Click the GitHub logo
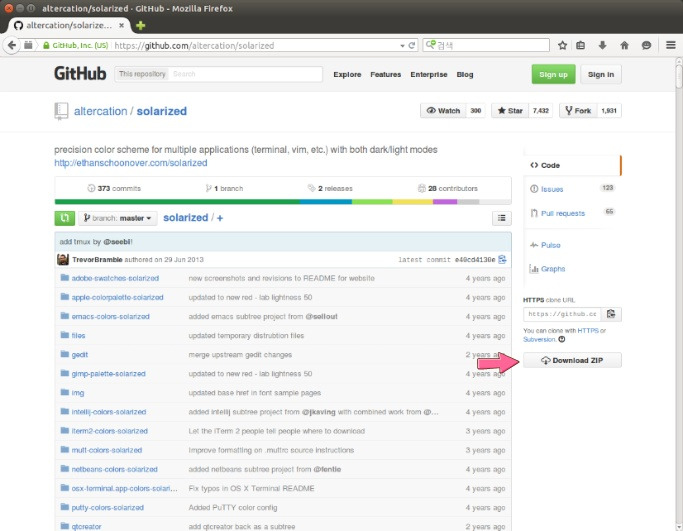This screenshot has width=683, height=531. tap(80, 74)
